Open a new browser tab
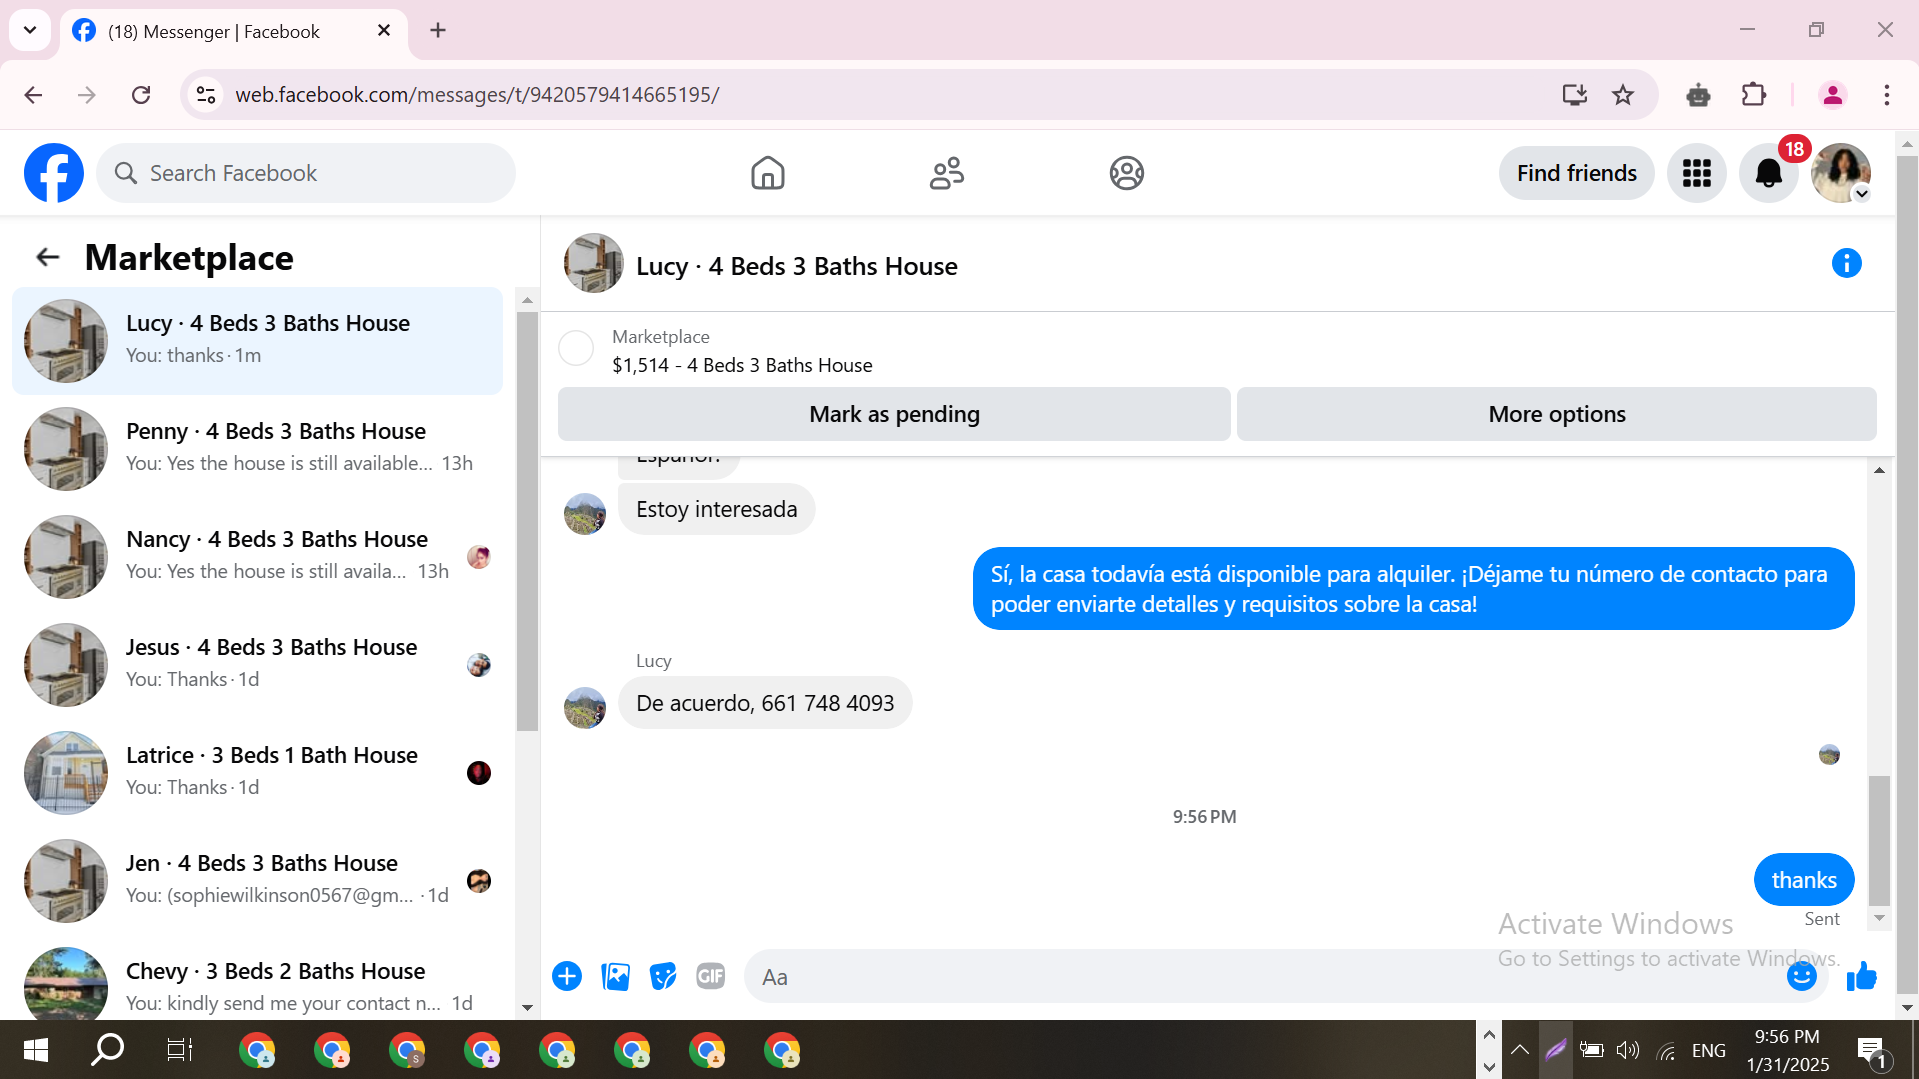 point(438,30)
